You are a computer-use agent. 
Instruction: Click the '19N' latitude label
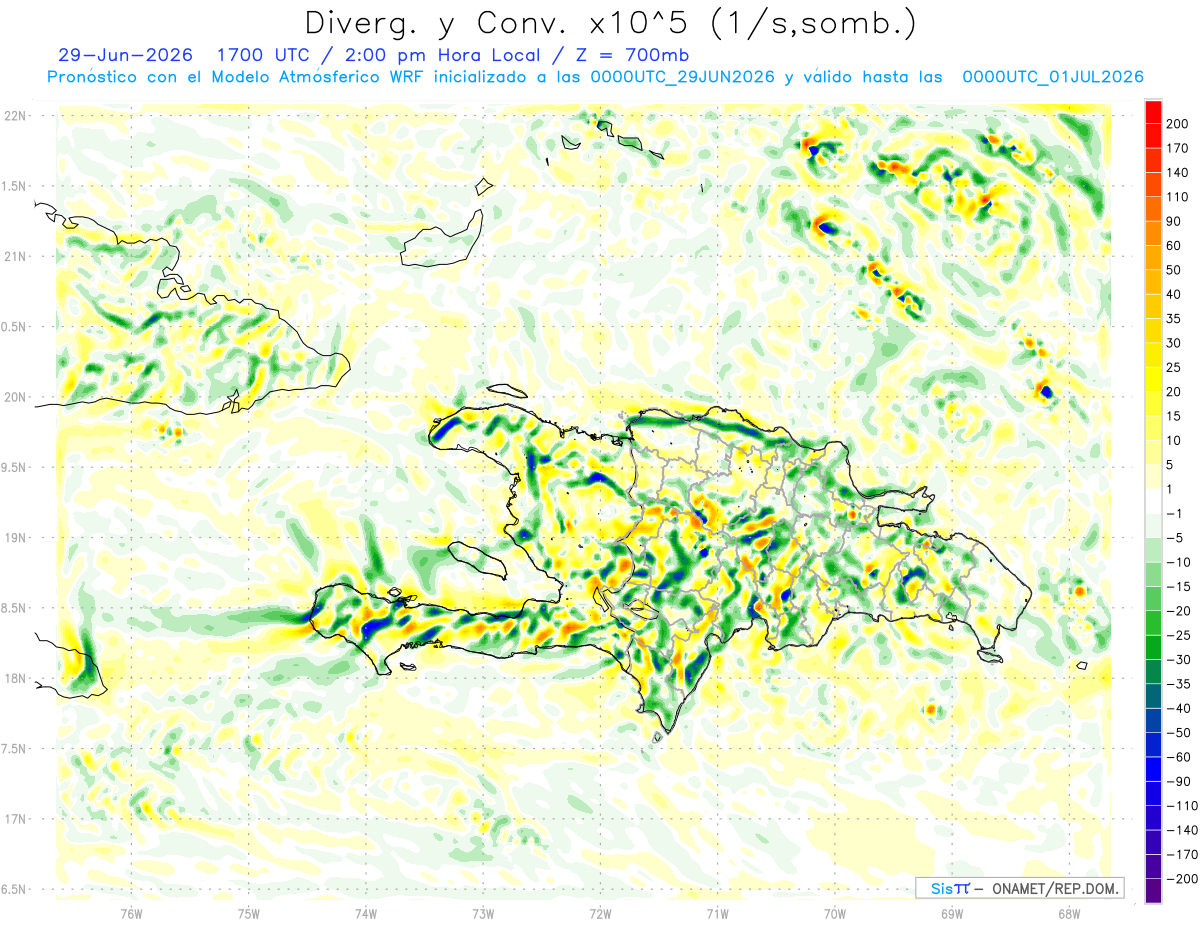click(15, 538)
